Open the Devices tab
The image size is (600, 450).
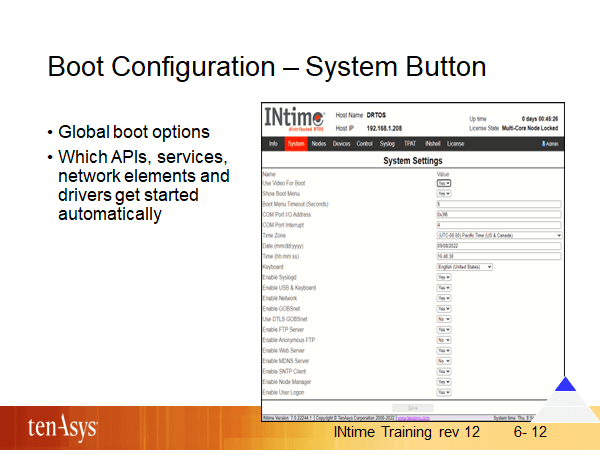(x=341, y=144)
